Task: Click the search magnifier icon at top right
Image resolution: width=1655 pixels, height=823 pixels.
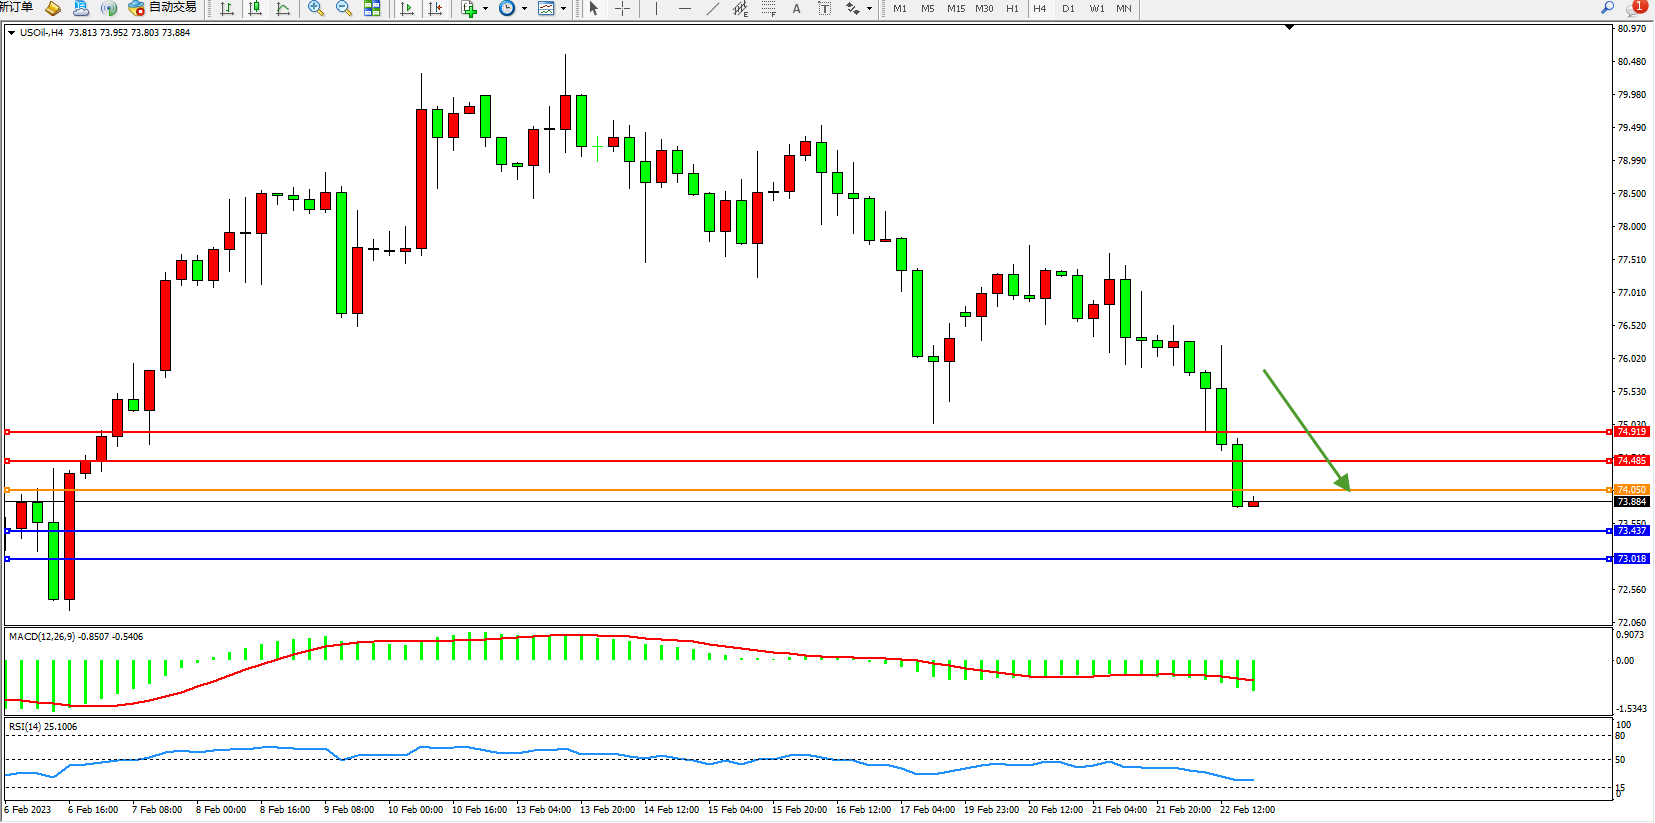Action: (x=1608, y=8)
